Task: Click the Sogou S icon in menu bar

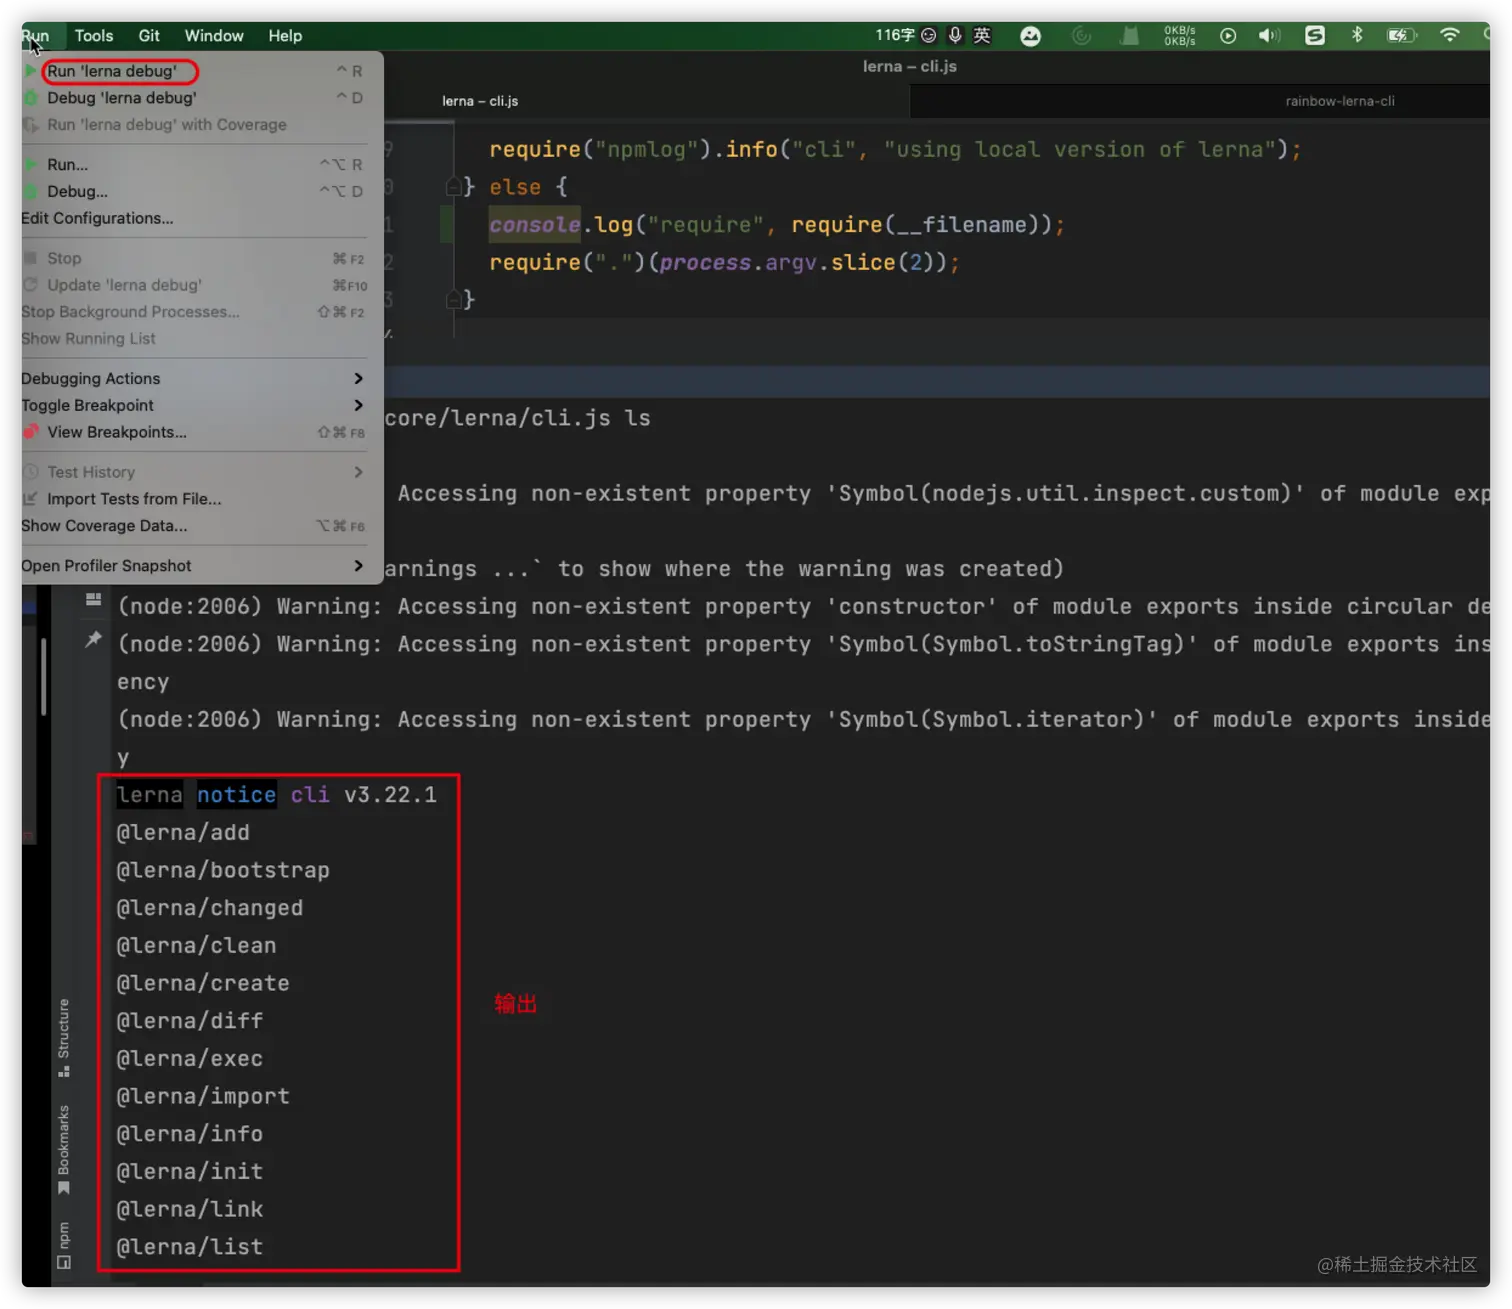Action: coord(1315,36)
